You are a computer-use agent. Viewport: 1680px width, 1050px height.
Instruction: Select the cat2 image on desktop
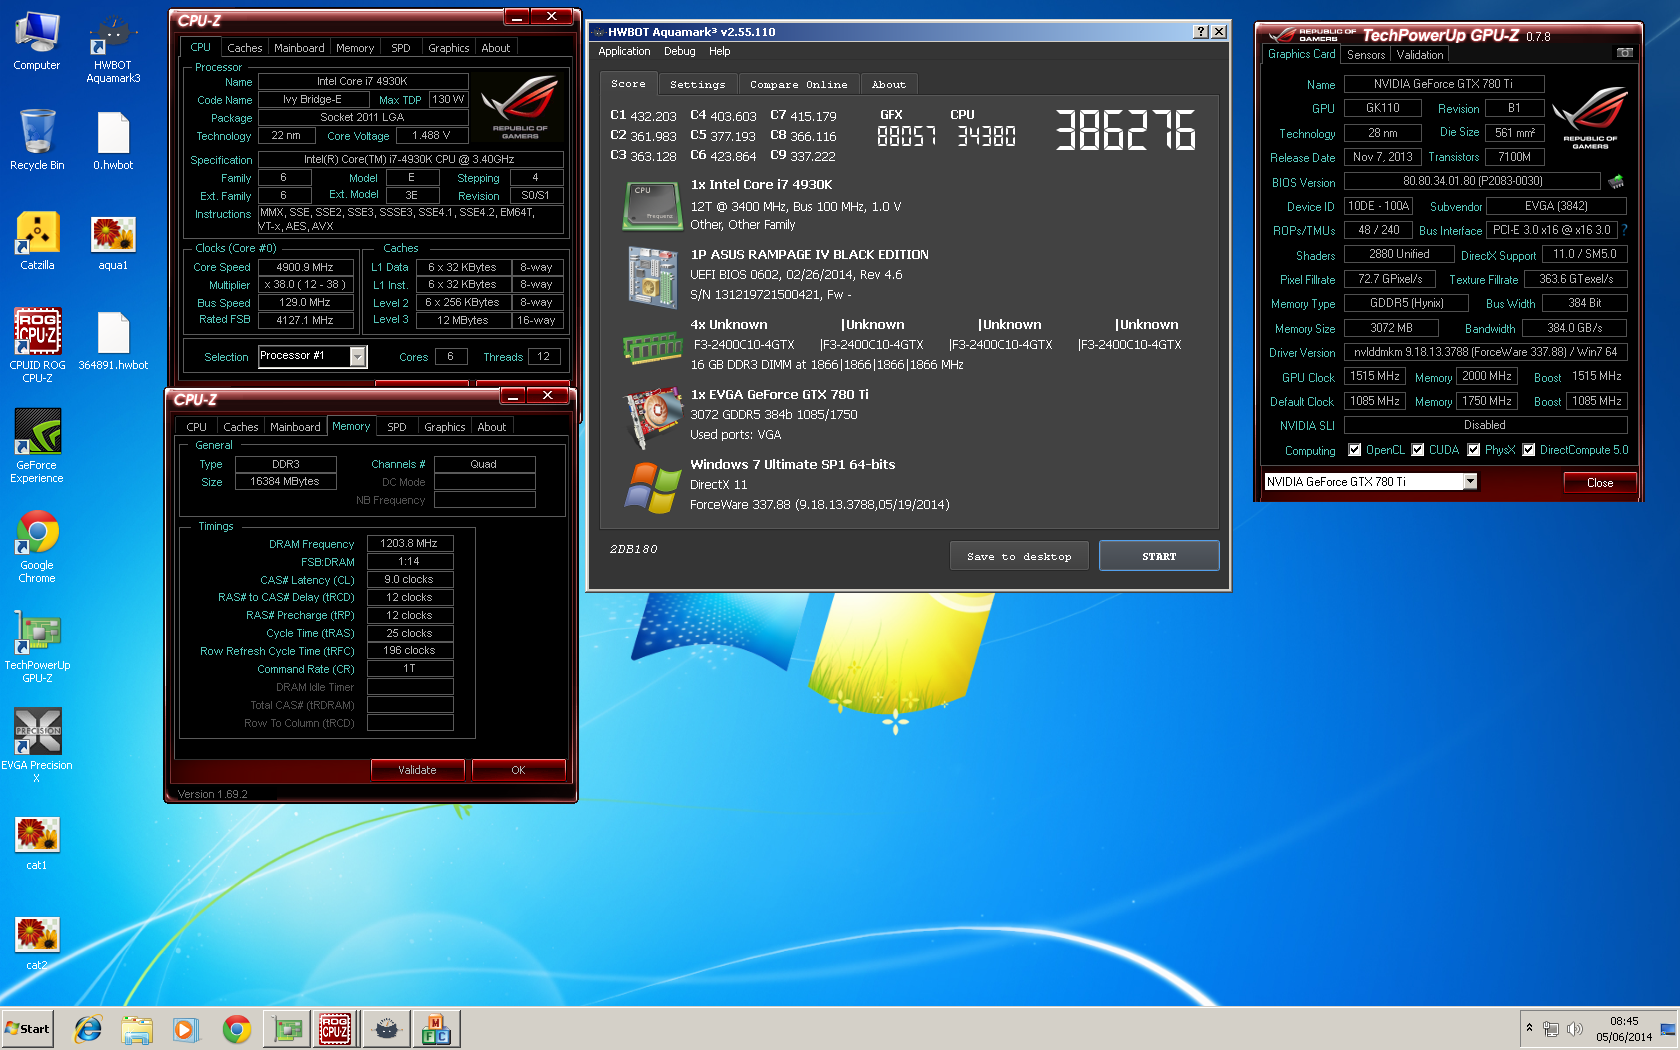[x=37, y=943]
